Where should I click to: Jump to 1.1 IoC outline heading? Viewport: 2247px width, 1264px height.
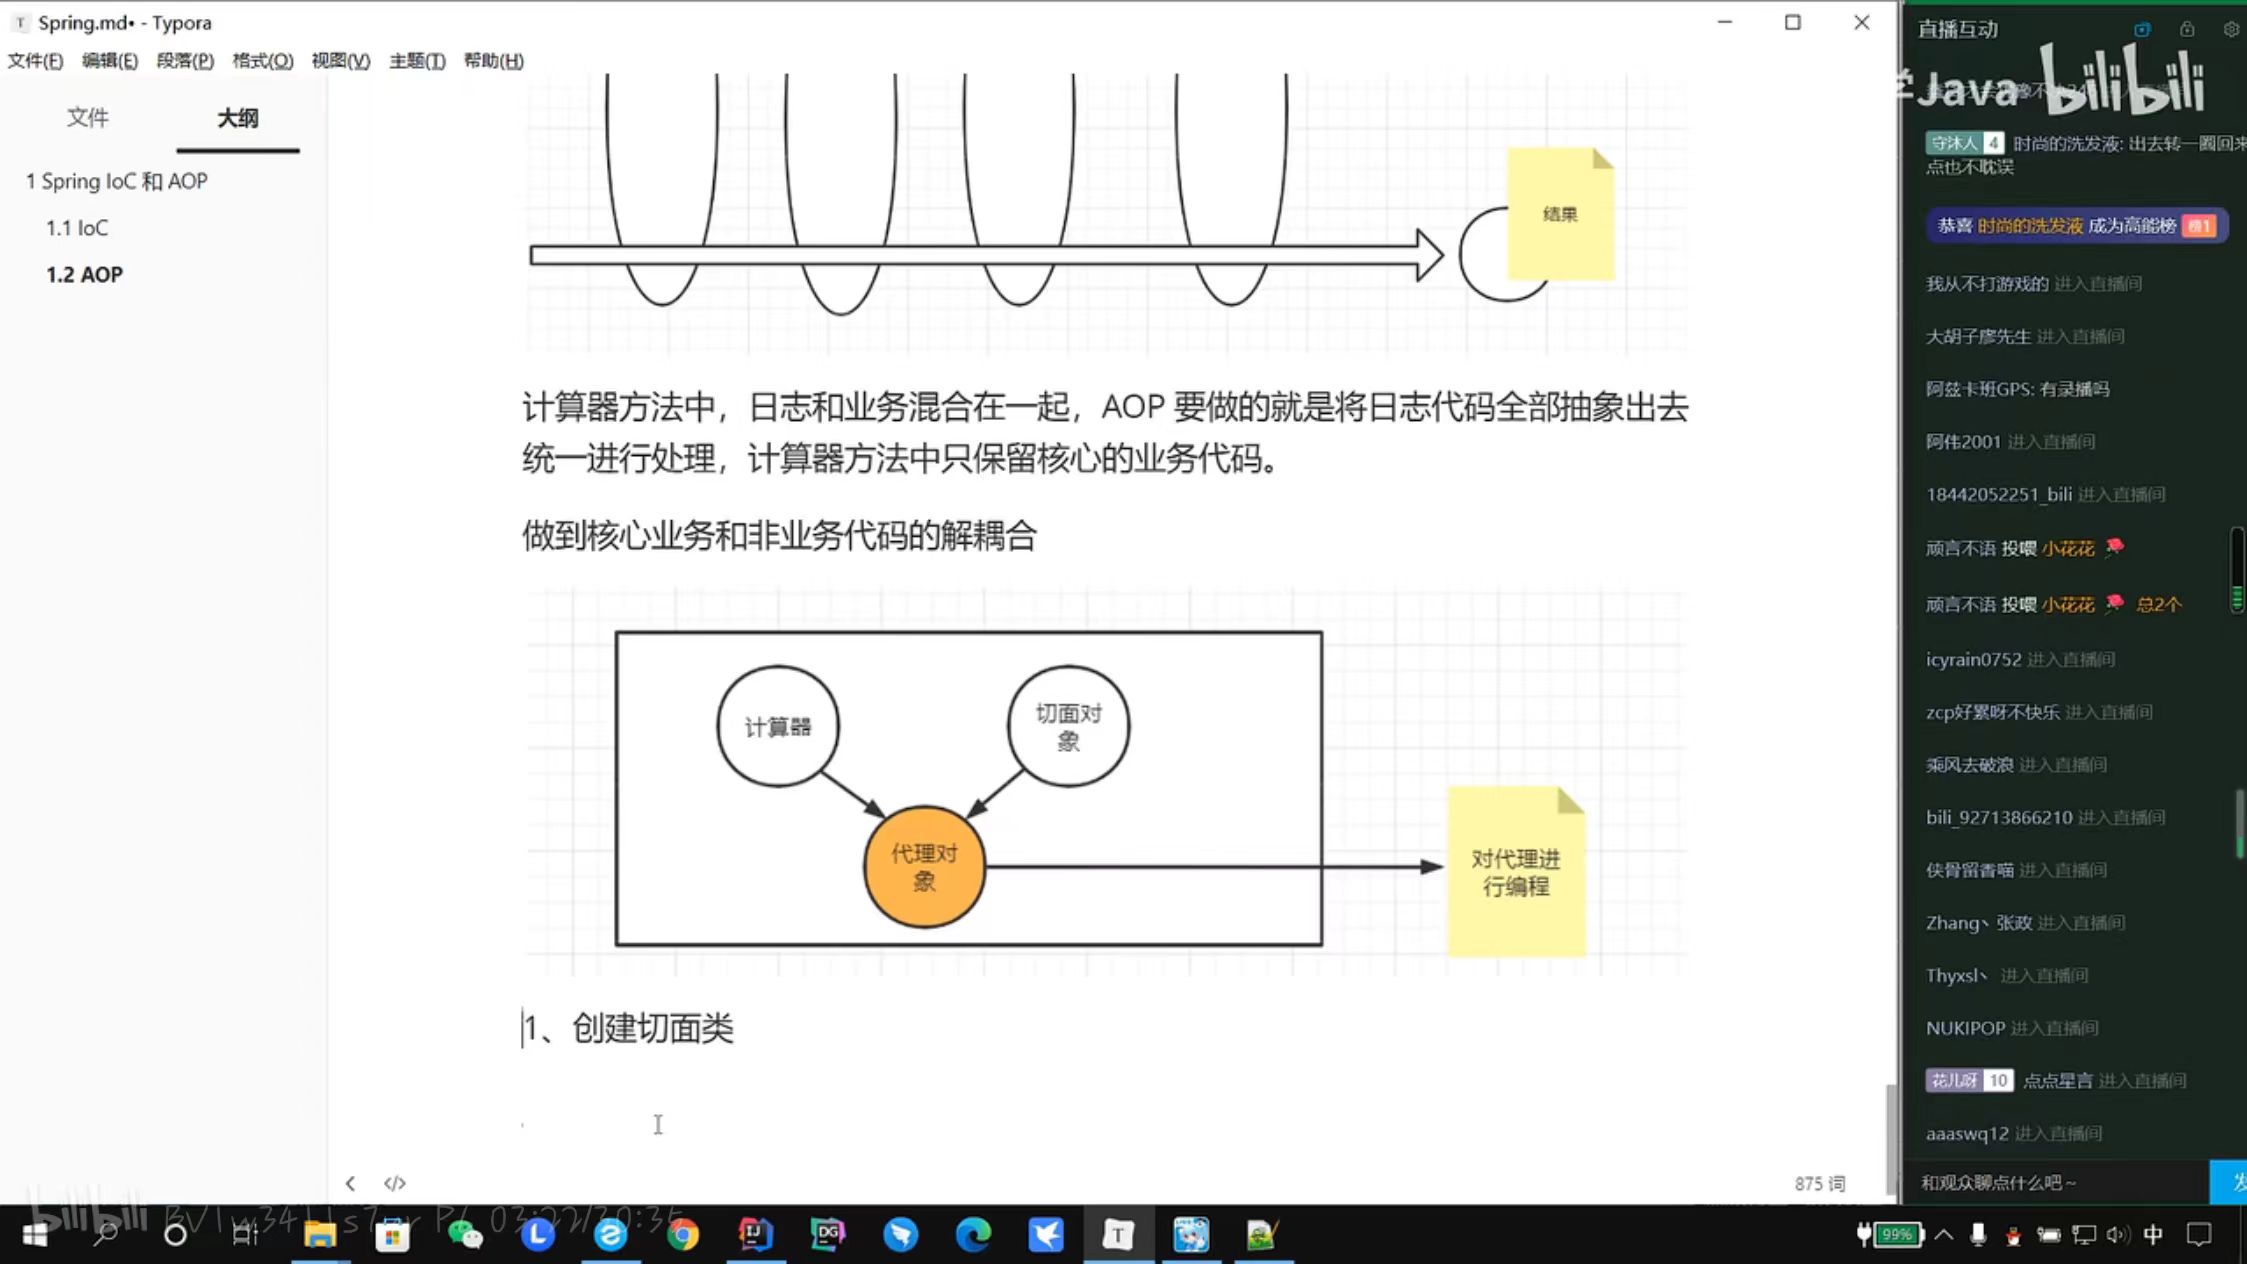tap(77, 228)
